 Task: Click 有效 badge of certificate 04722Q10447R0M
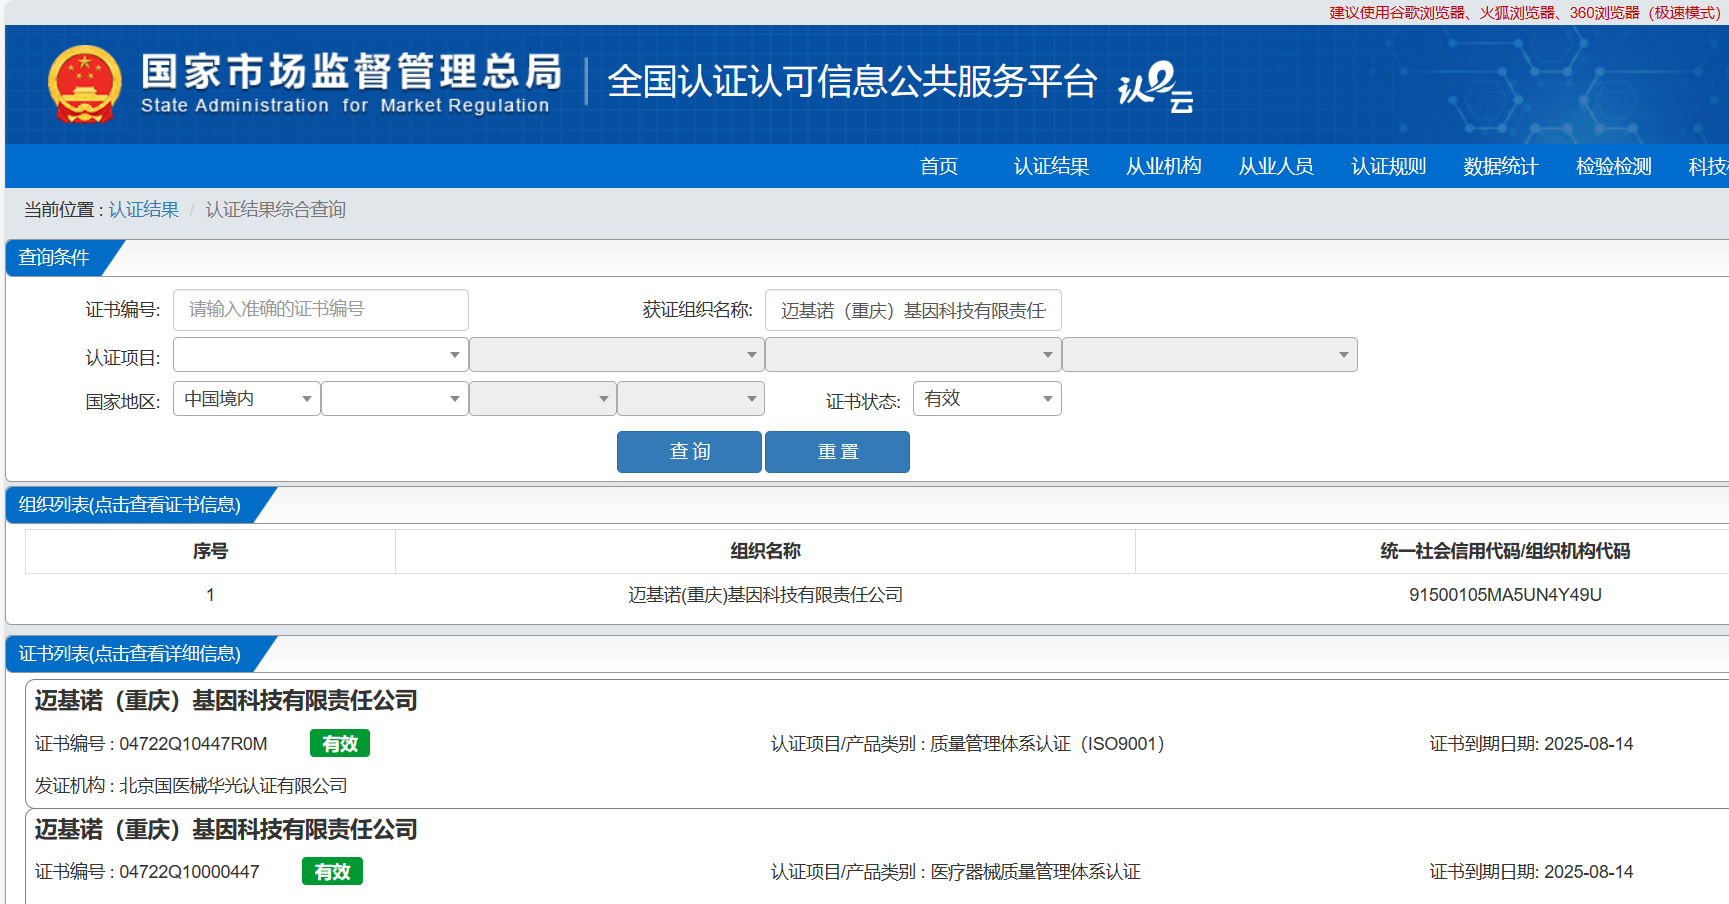340,744
